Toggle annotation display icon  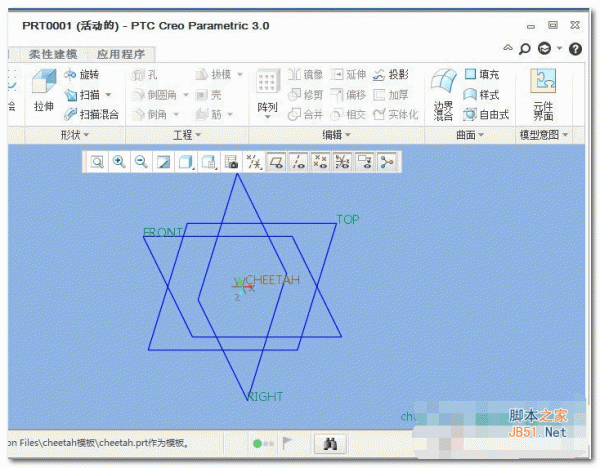pos(365,162)
